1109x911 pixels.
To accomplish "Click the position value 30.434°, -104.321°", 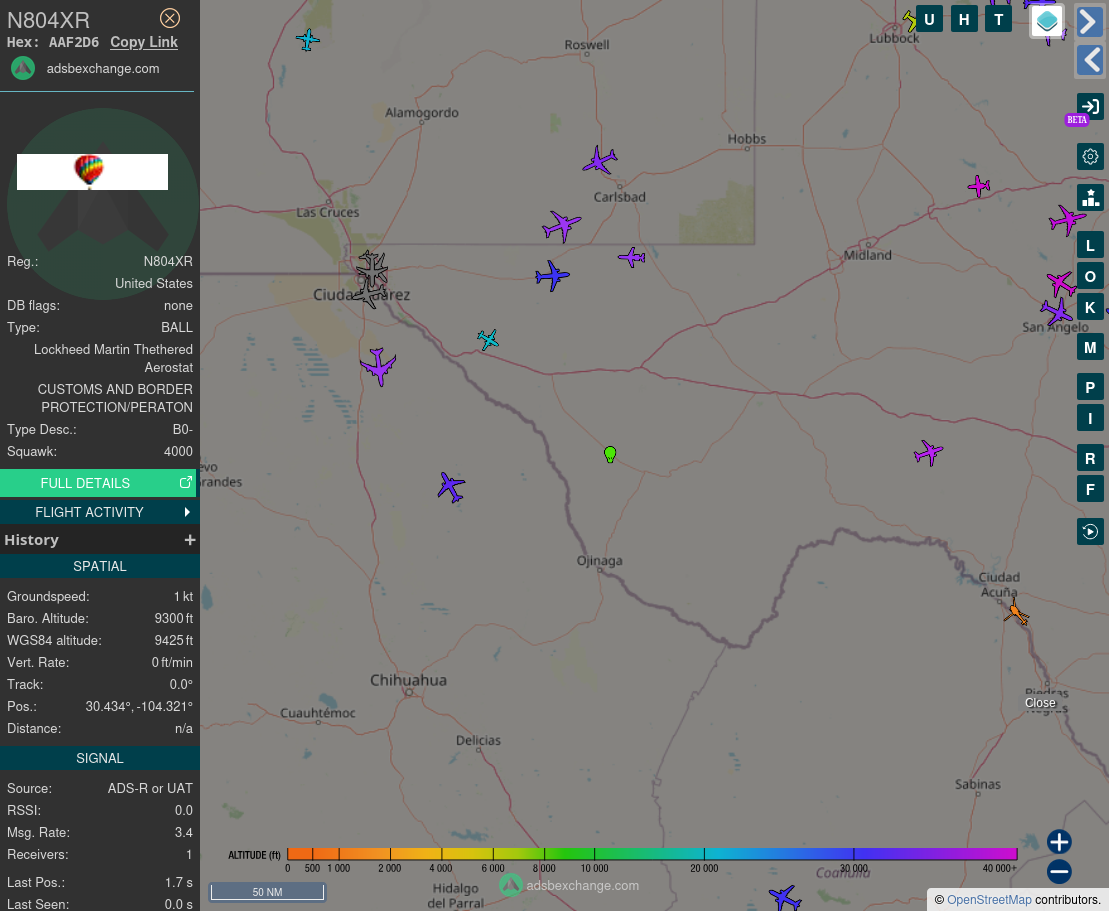I will coord(139,707).
